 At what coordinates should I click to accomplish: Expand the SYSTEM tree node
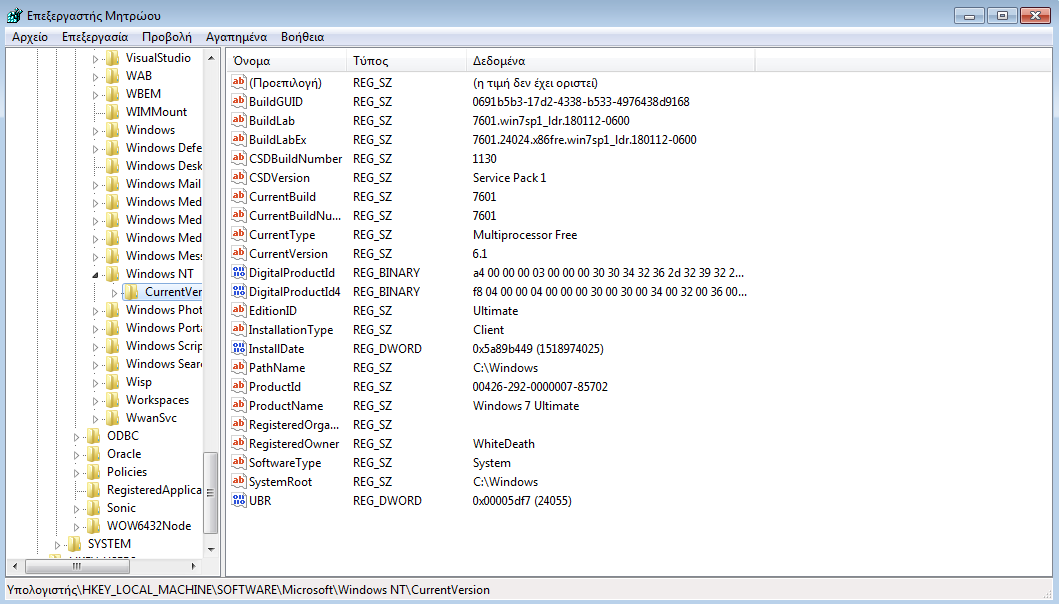click(x=57, y=545)
